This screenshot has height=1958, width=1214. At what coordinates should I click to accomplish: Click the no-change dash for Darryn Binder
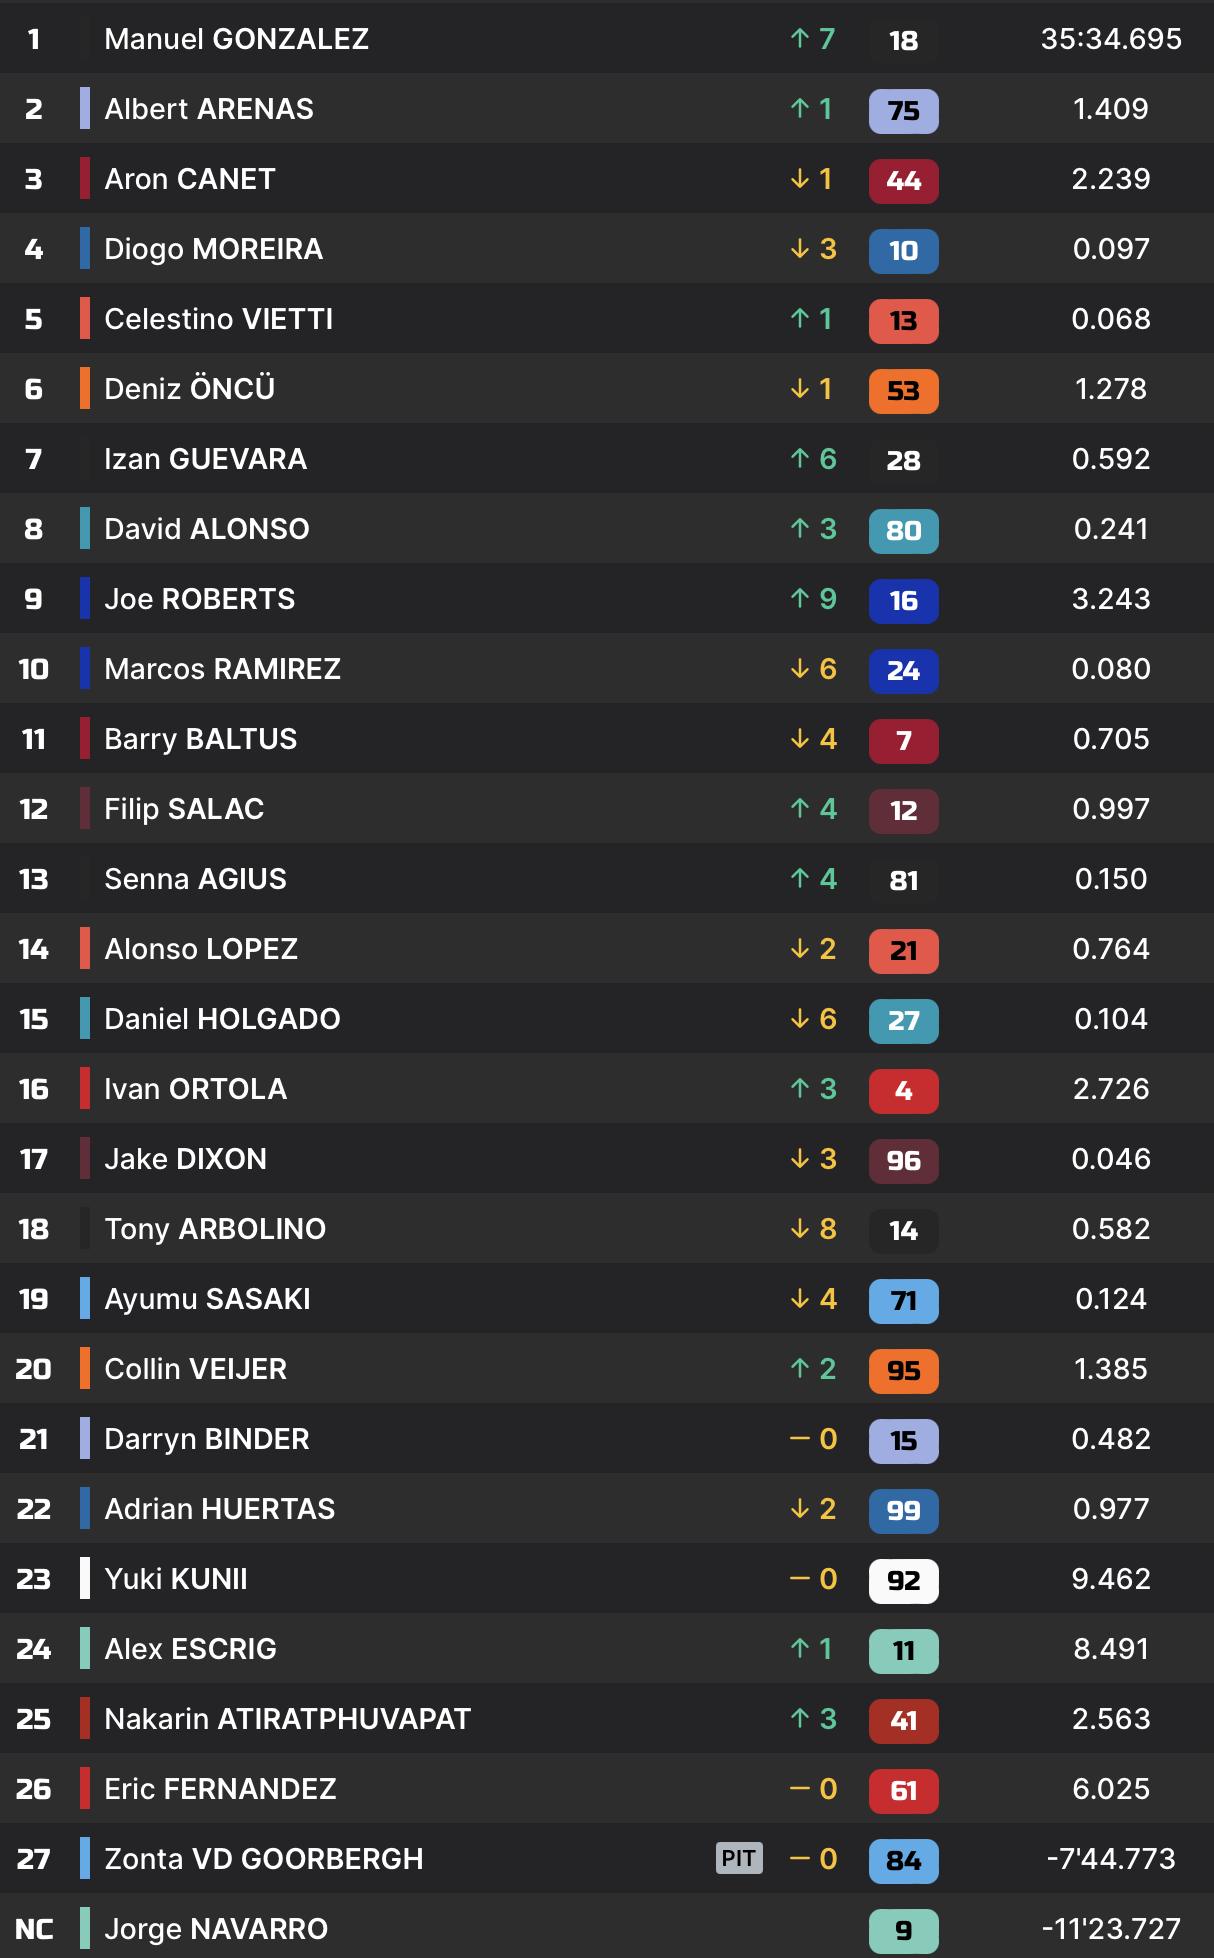click(800, 1438)
